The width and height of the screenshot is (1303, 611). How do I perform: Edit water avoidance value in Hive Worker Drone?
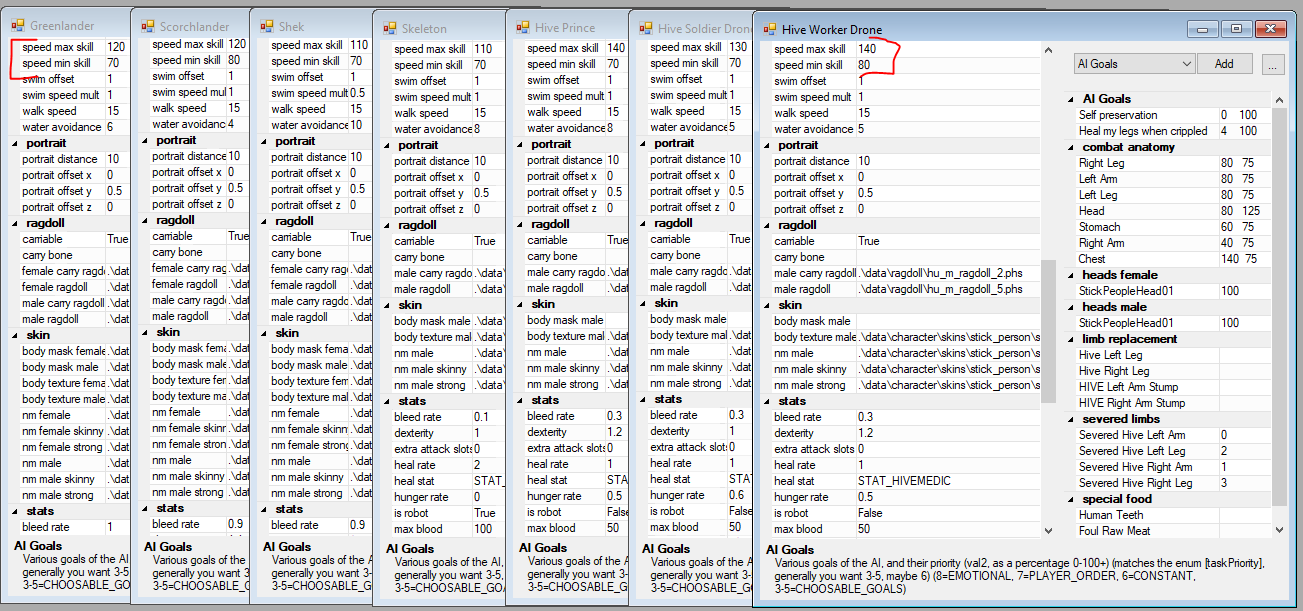(x=947, y=129)
